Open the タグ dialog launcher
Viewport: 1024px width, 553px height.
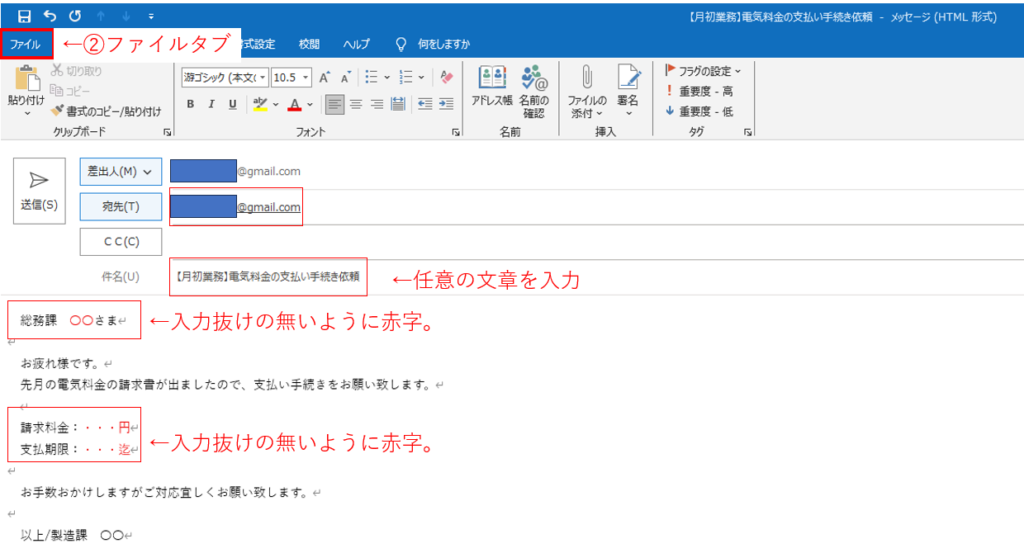(748, 132)
